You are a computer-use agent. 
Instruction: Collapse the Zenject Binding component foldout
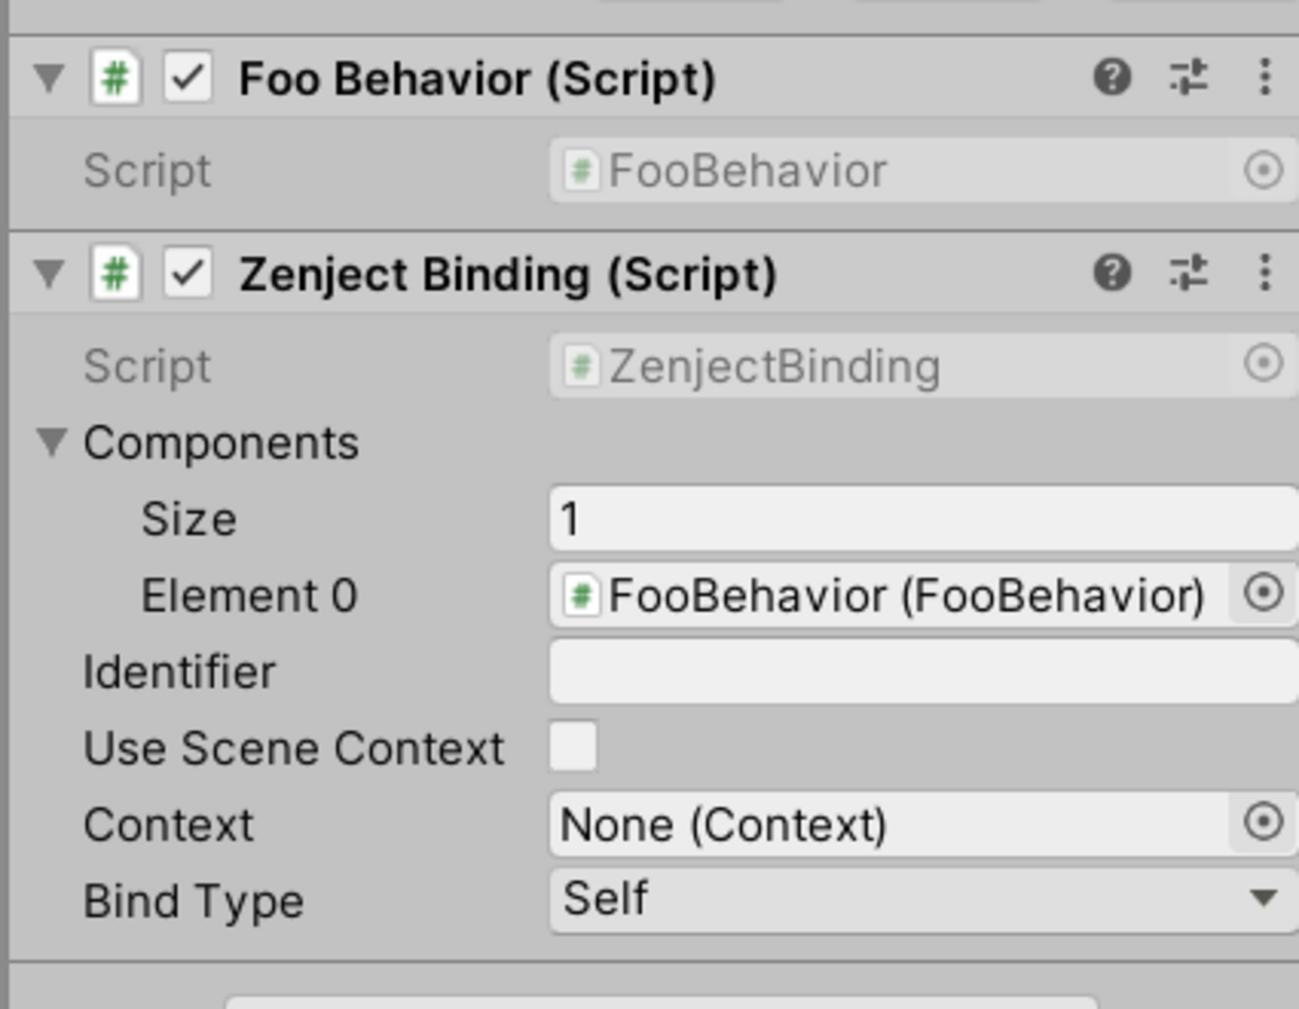(49, 274)
